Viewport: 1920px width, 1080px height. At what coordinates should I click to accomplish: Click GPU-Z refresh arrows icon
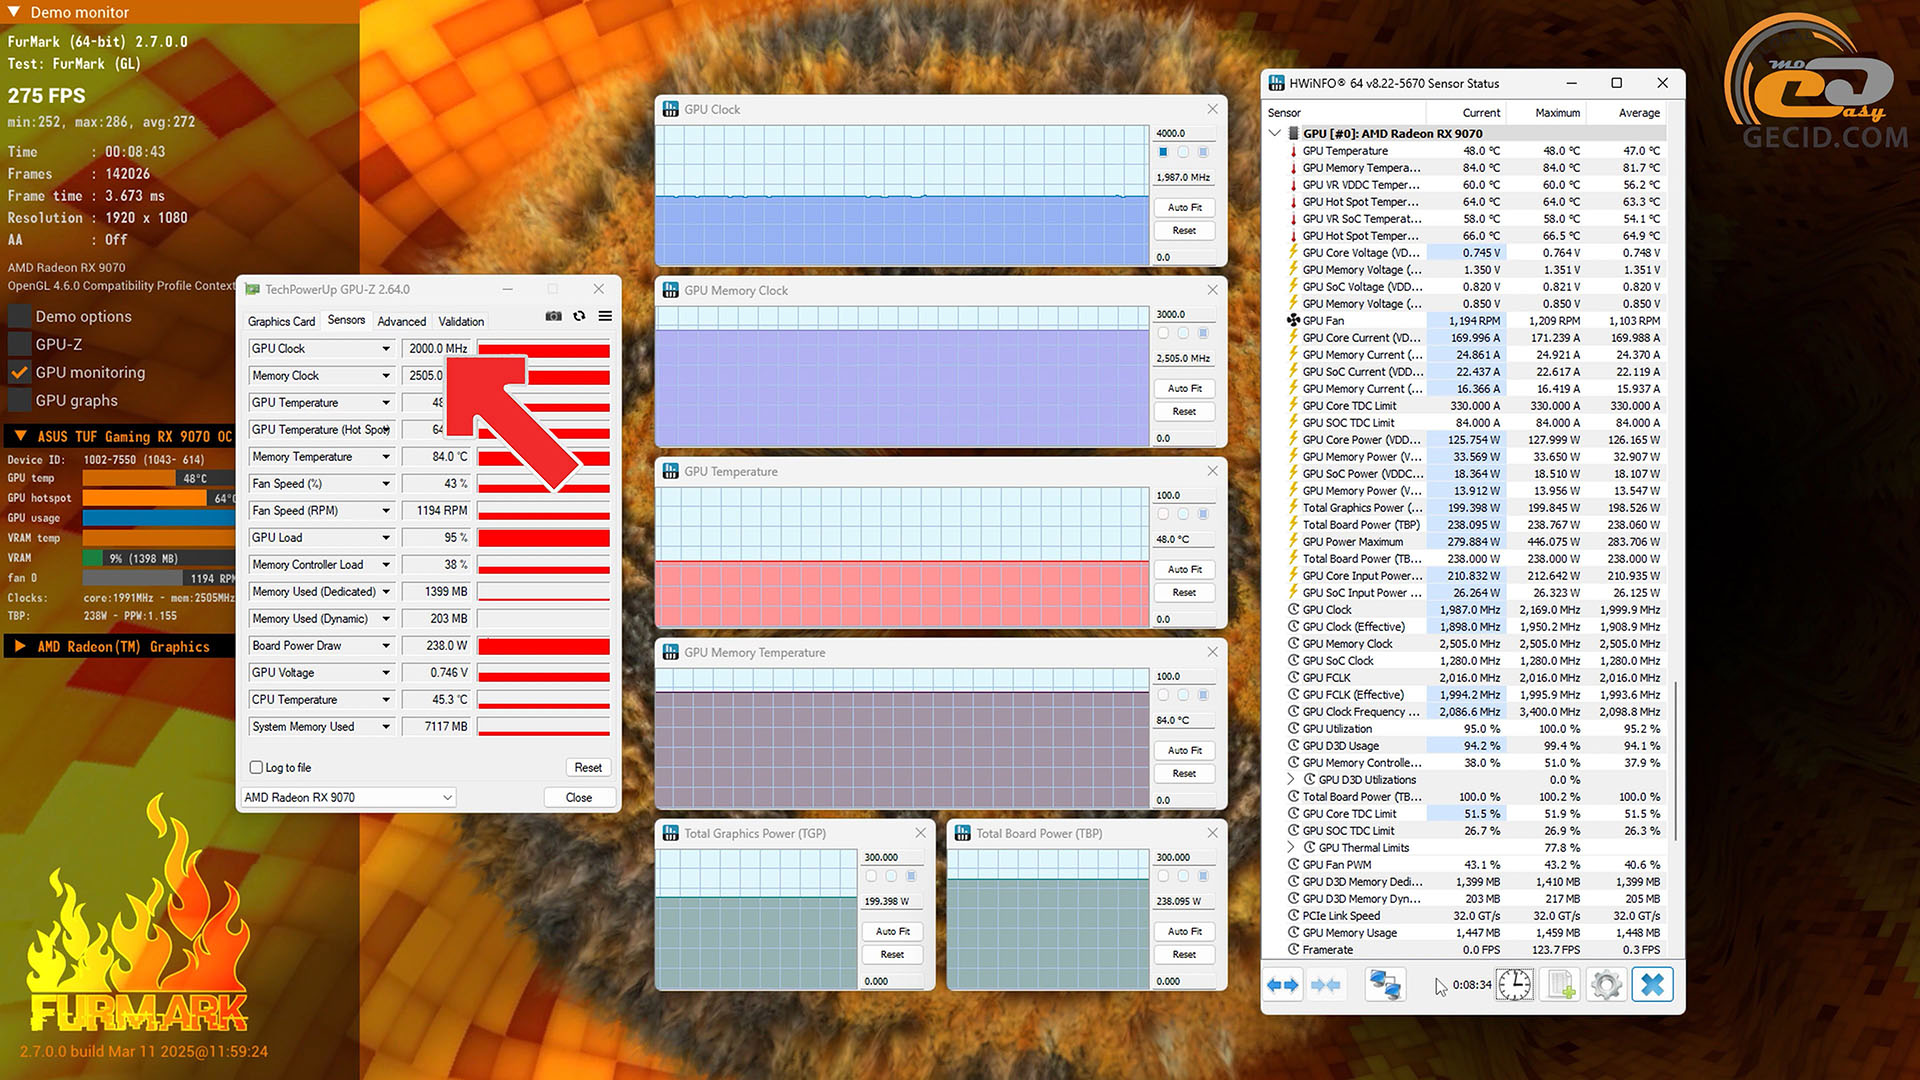tap(579, 316)
